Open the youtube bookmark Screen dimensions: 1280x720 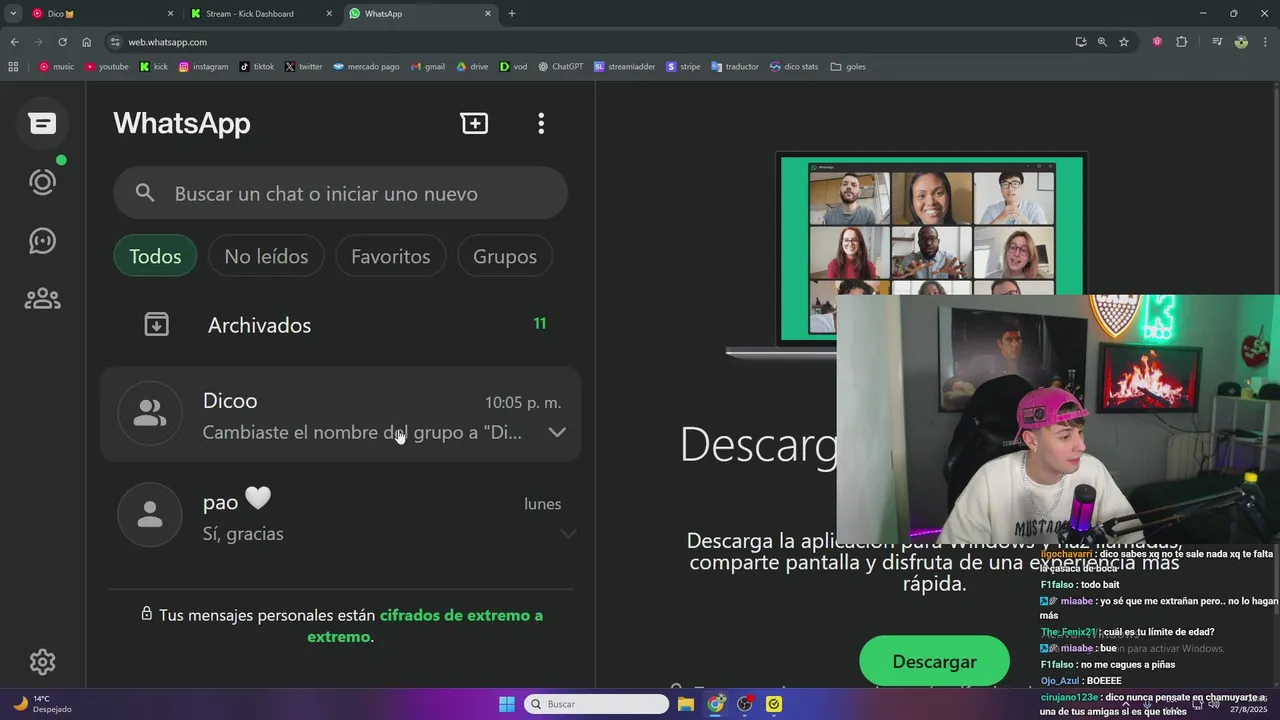(x=107, y=67)
